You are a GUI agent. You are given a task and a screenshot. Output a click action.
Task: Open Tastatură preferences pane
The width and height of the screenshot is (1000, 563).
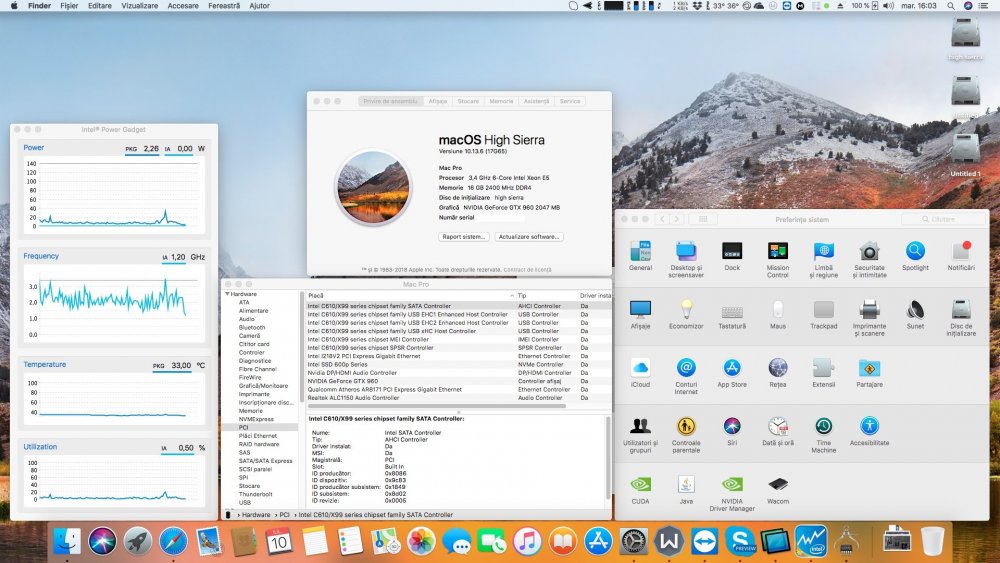point(732,314)
